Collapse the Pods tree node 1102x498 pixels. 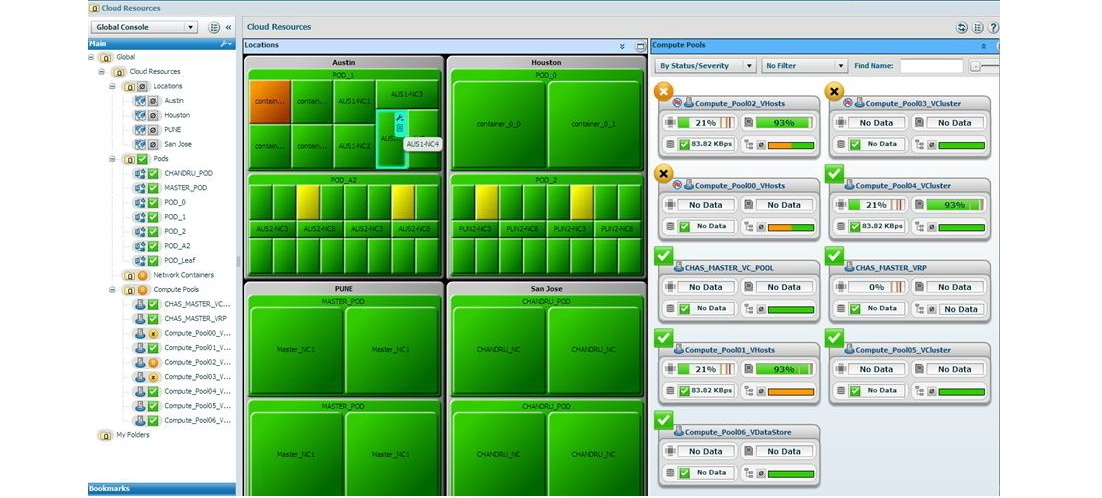[112, 159]
